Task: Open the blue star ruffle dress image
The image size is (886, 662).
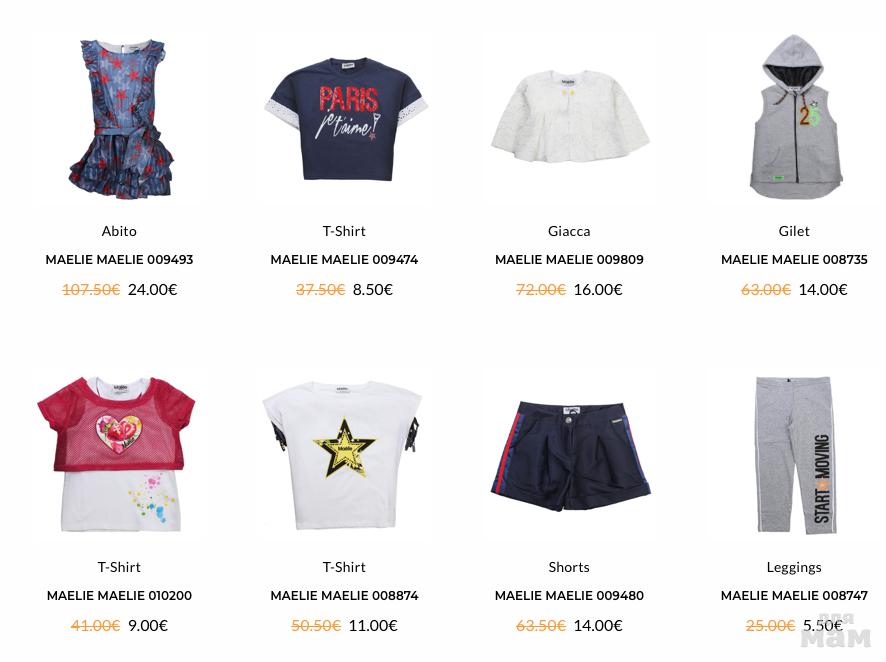Action: click(119, 119)
